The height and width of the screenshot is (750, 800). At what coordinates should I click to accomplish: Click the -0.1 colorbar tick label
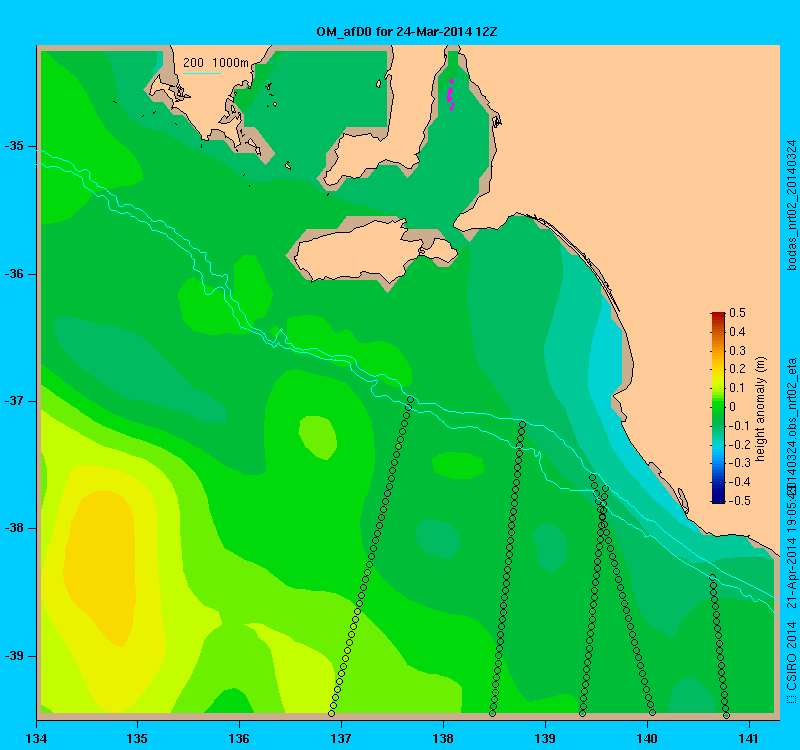(739, 426)
